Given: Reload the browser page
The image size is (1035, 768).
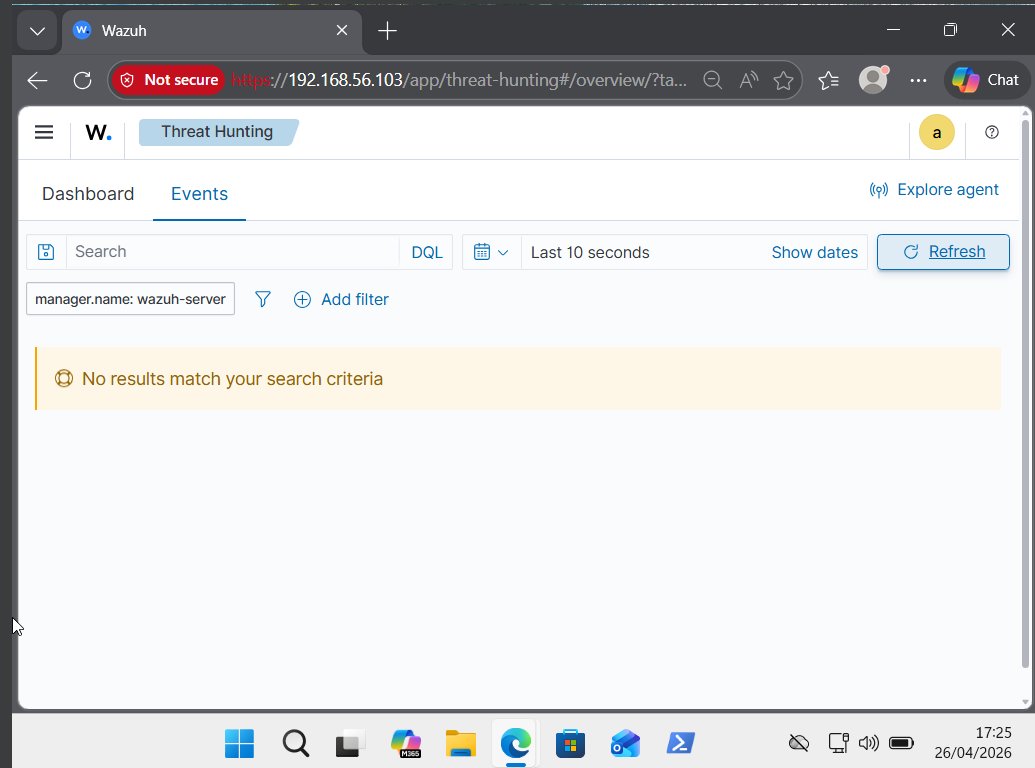Looking at the screenshot, I should tap(82, 80).
